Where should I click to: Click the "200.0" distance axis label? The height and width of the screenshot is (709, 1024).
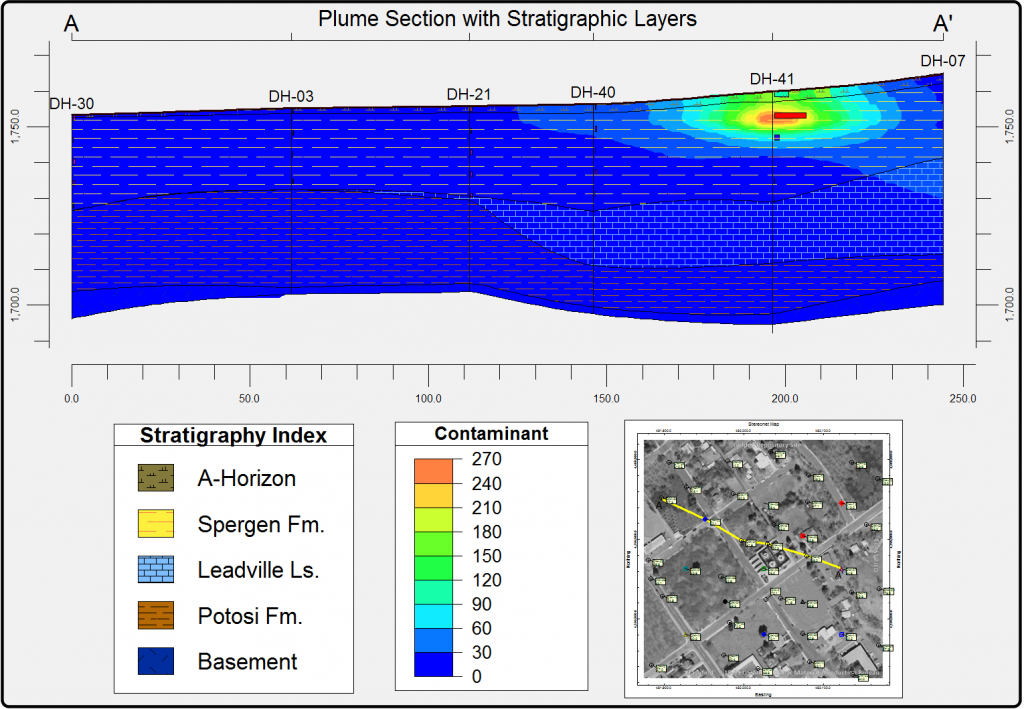pyautogui.click(x=785, y=398)
